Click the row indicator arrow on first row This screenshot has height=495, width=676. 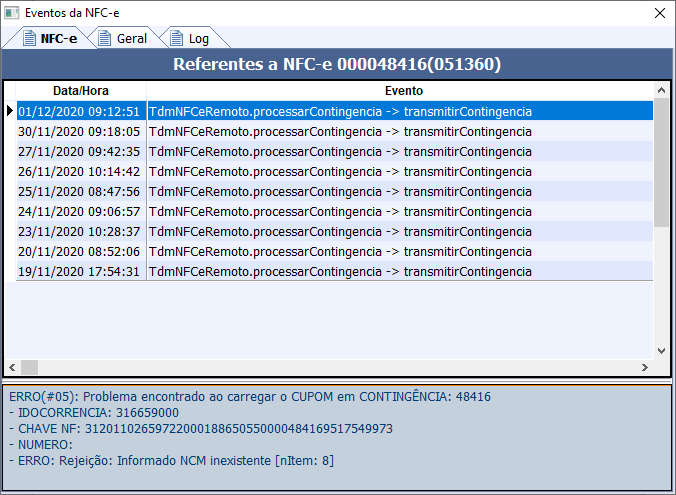coord(10,111)
